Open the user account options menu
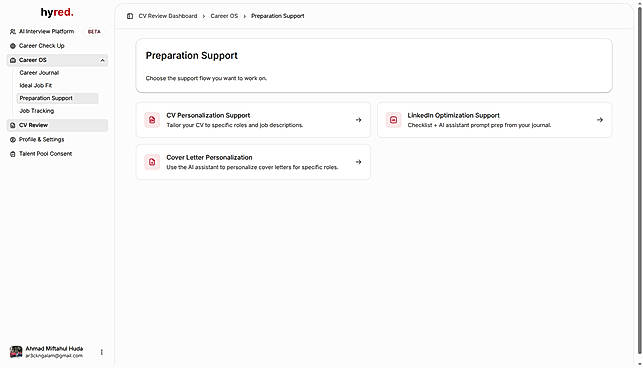The width and height of the screenshot is (643, 368). (x=101, y=352)
